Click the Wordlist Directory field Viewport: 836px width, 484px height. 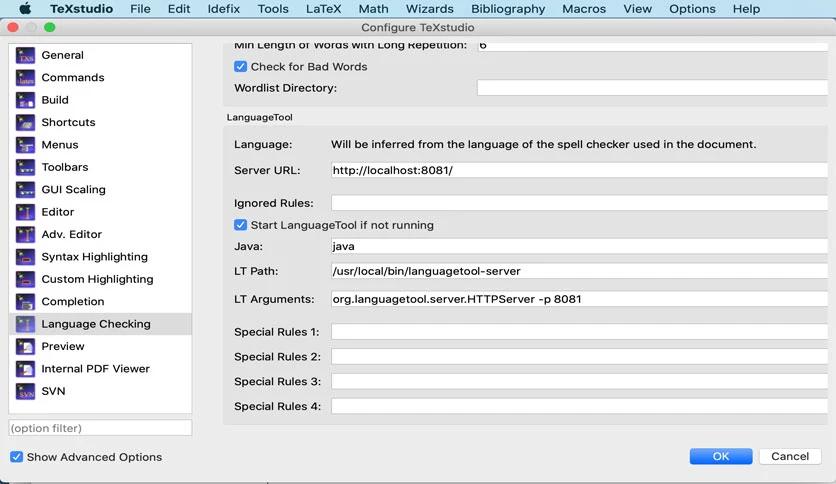click(x=652, y=88)
